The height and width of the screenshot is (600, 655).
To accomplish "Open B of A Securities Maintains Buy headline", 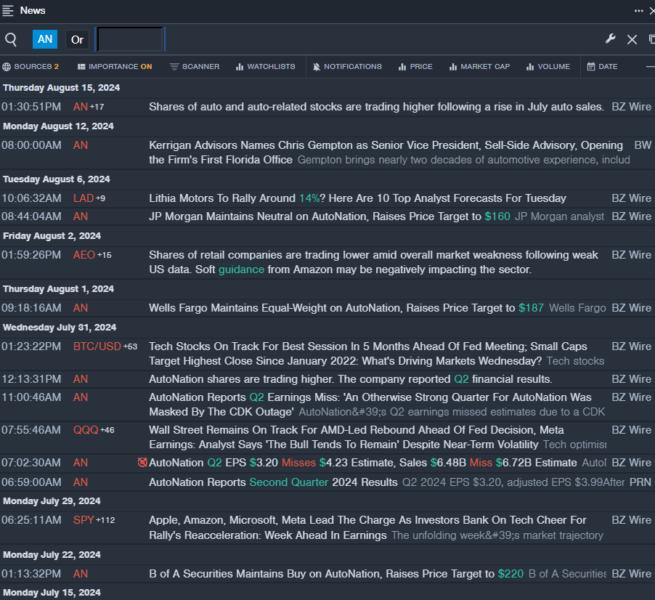I will click(x=336, y=574).
